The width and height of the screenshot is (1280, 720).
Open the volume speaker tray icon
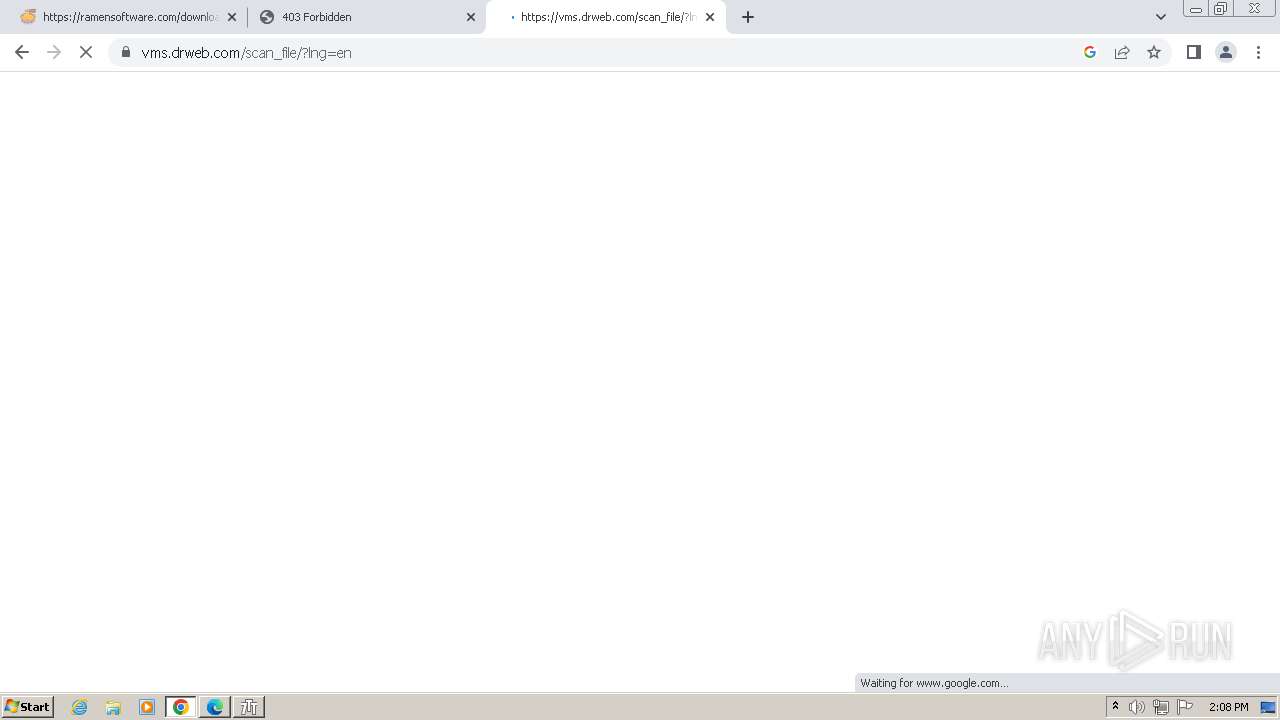pyautogui.click(x=1137, y=707)
